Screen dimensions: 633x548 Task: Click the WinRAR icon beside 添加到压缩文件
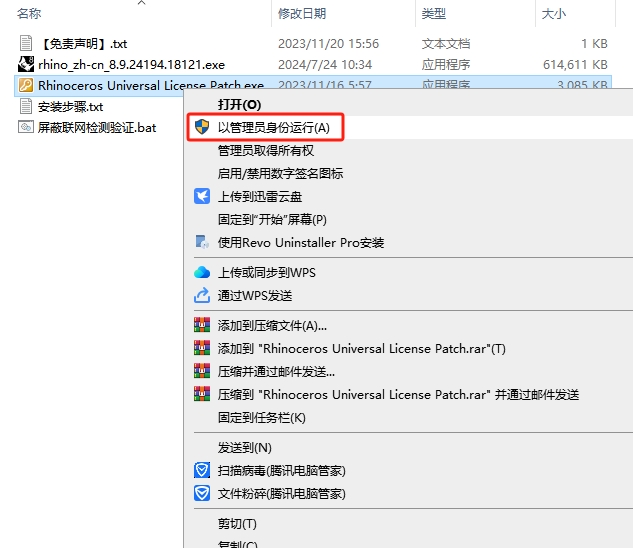[x=202, y=325]
